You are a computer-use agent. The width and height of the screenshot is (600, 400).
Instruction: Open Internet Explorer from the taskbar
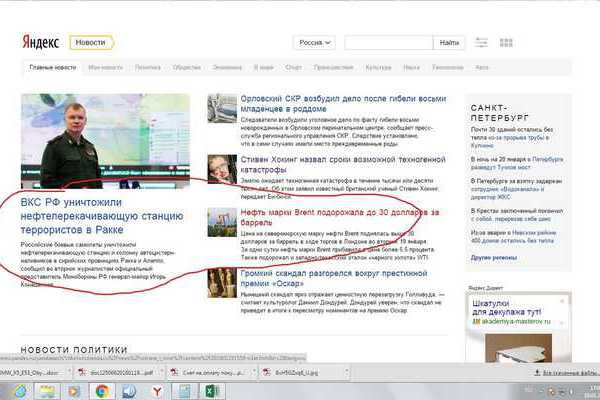click(x=20, y=391)
